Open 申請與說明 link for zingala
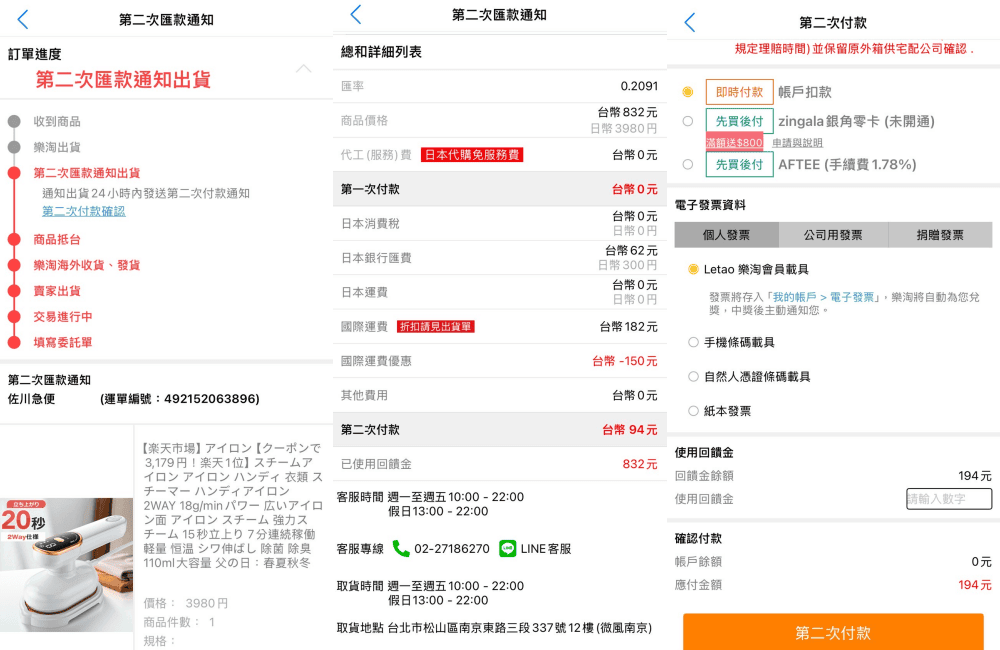This screenshot has height=650, width=1000. (x=797, y=143)
